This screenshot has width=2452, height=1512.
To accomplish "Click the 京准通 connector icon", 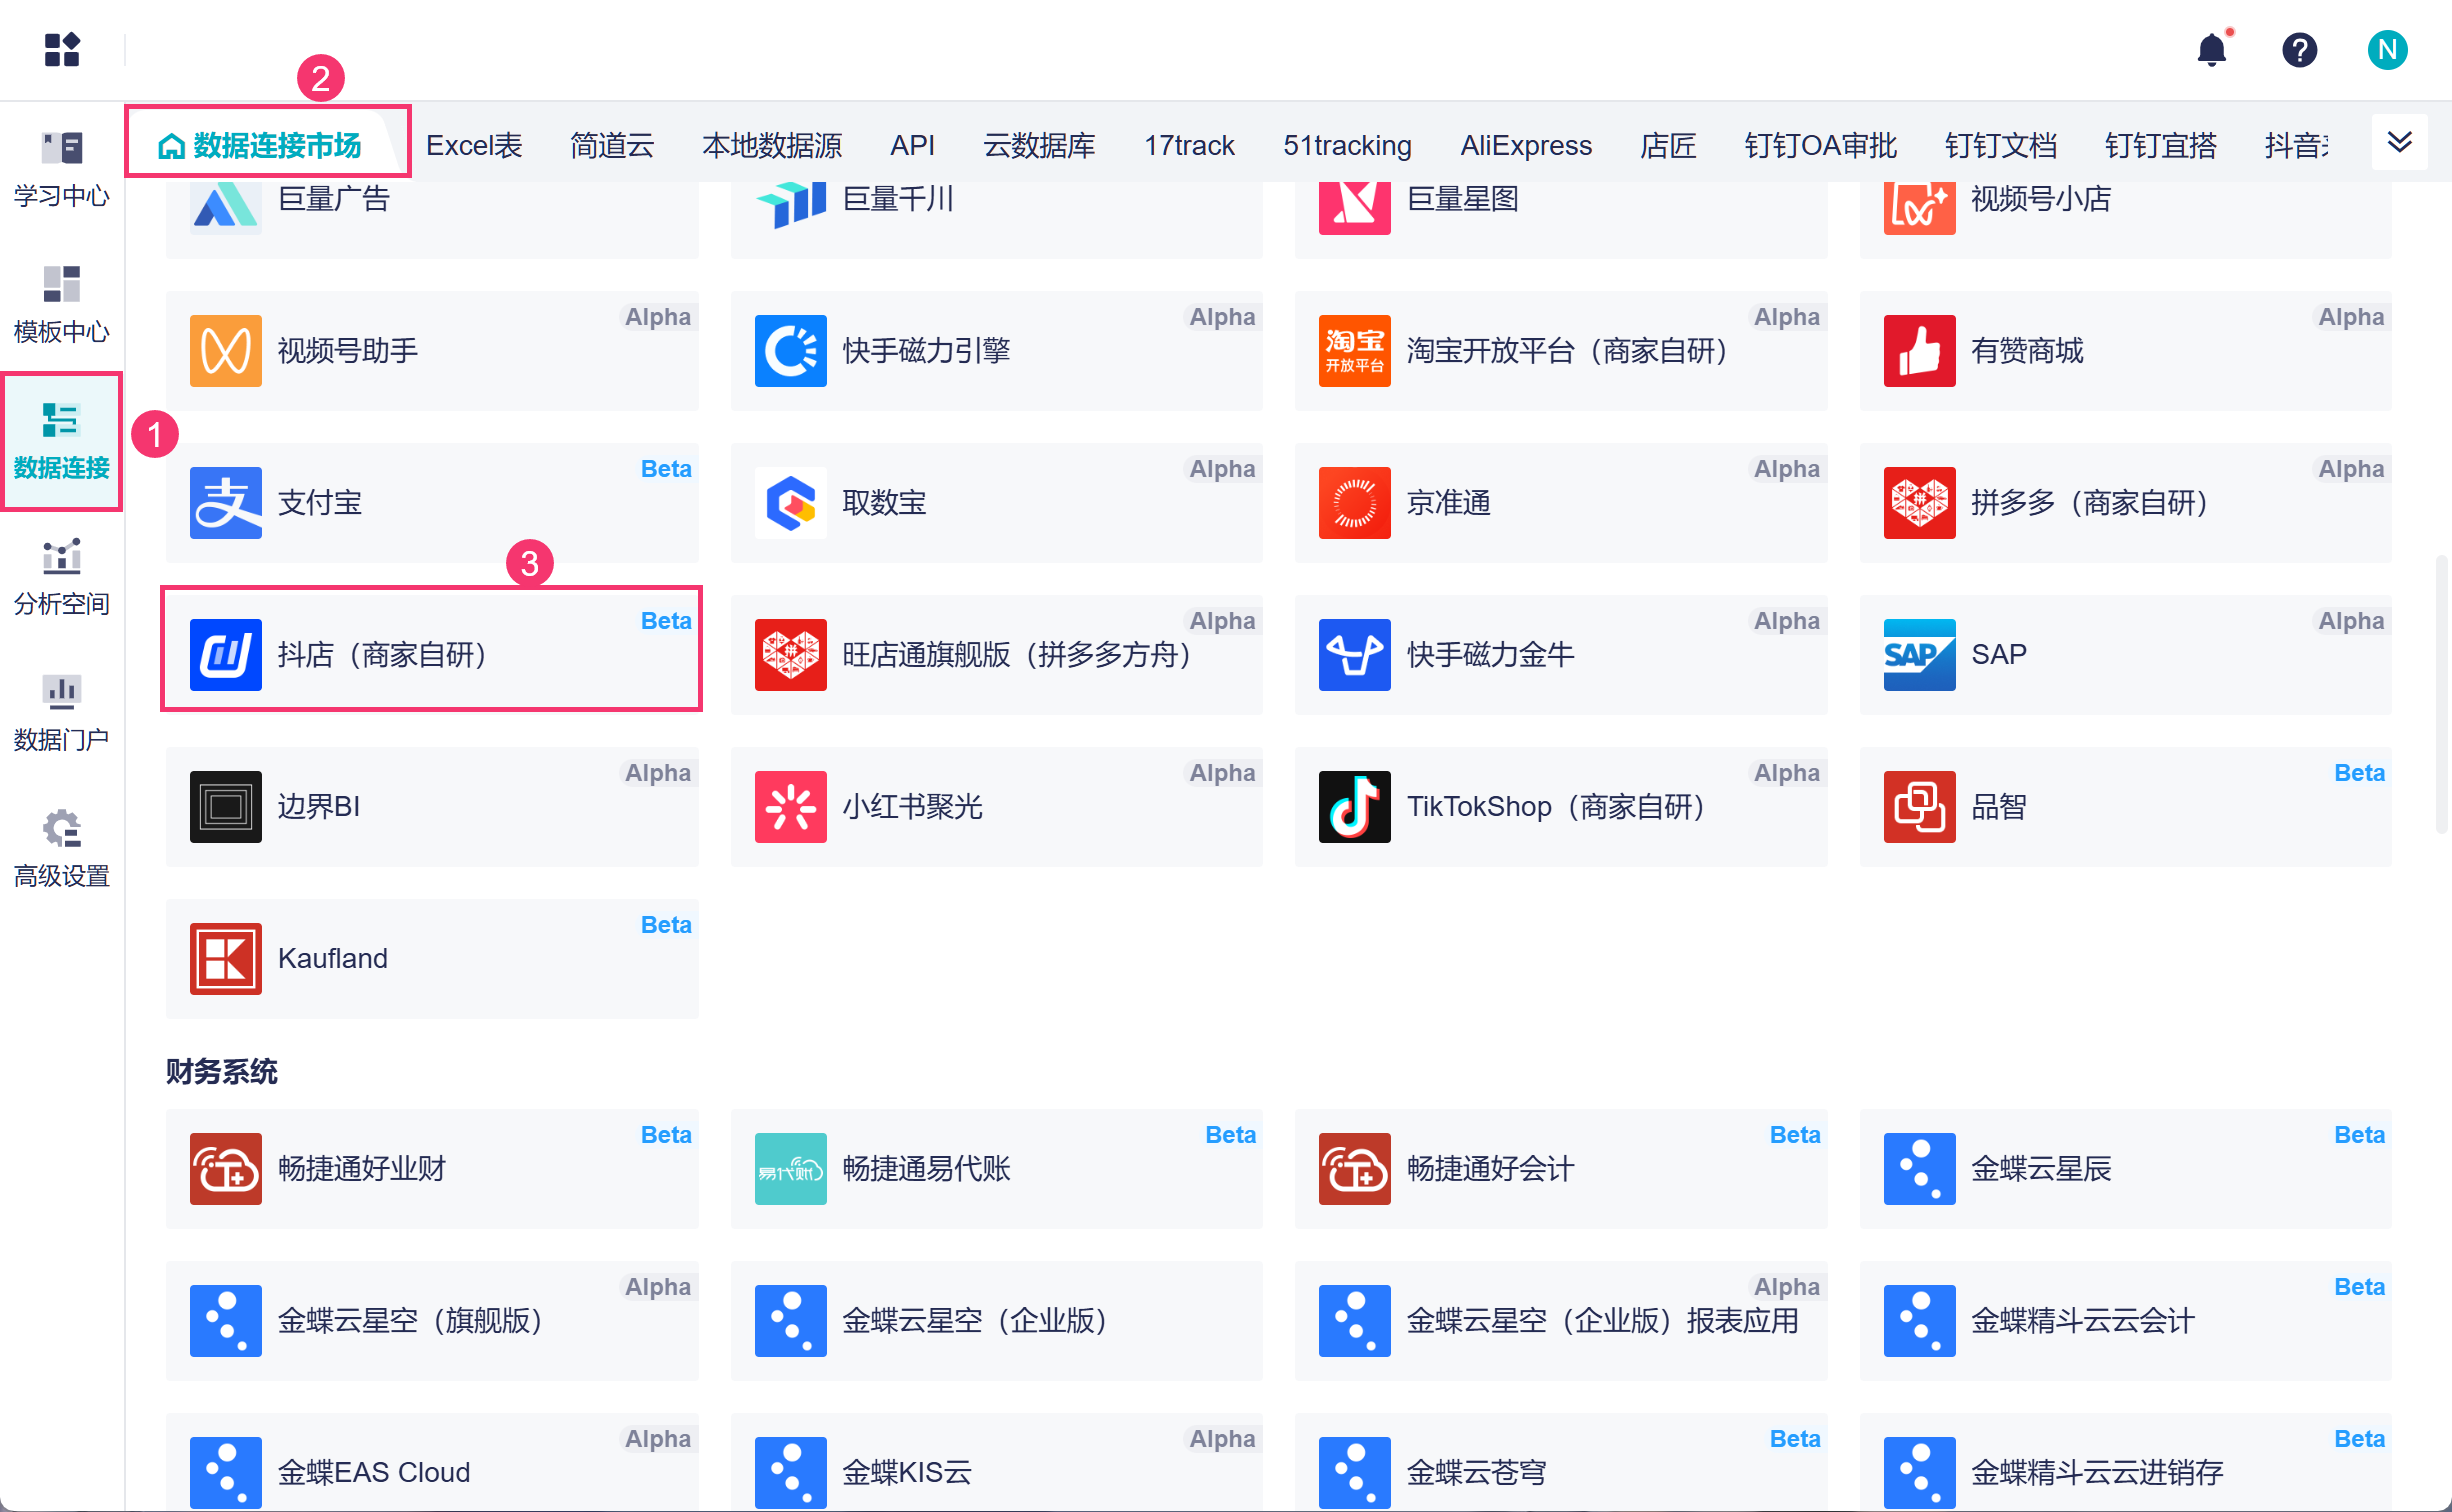I will click(x=1355, y=503).
